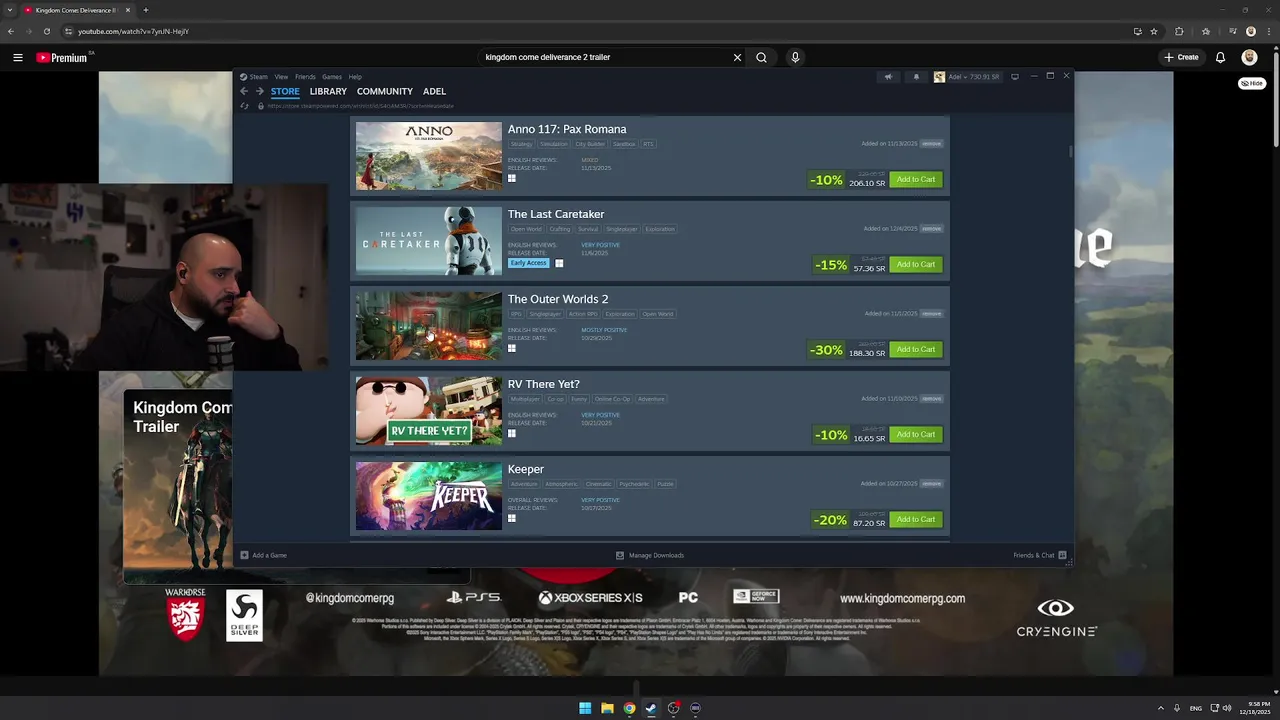Open The Last Caretaker title link
This screenshot has width=1280, height=720.
pyautogui.click(x=556, y=214)
